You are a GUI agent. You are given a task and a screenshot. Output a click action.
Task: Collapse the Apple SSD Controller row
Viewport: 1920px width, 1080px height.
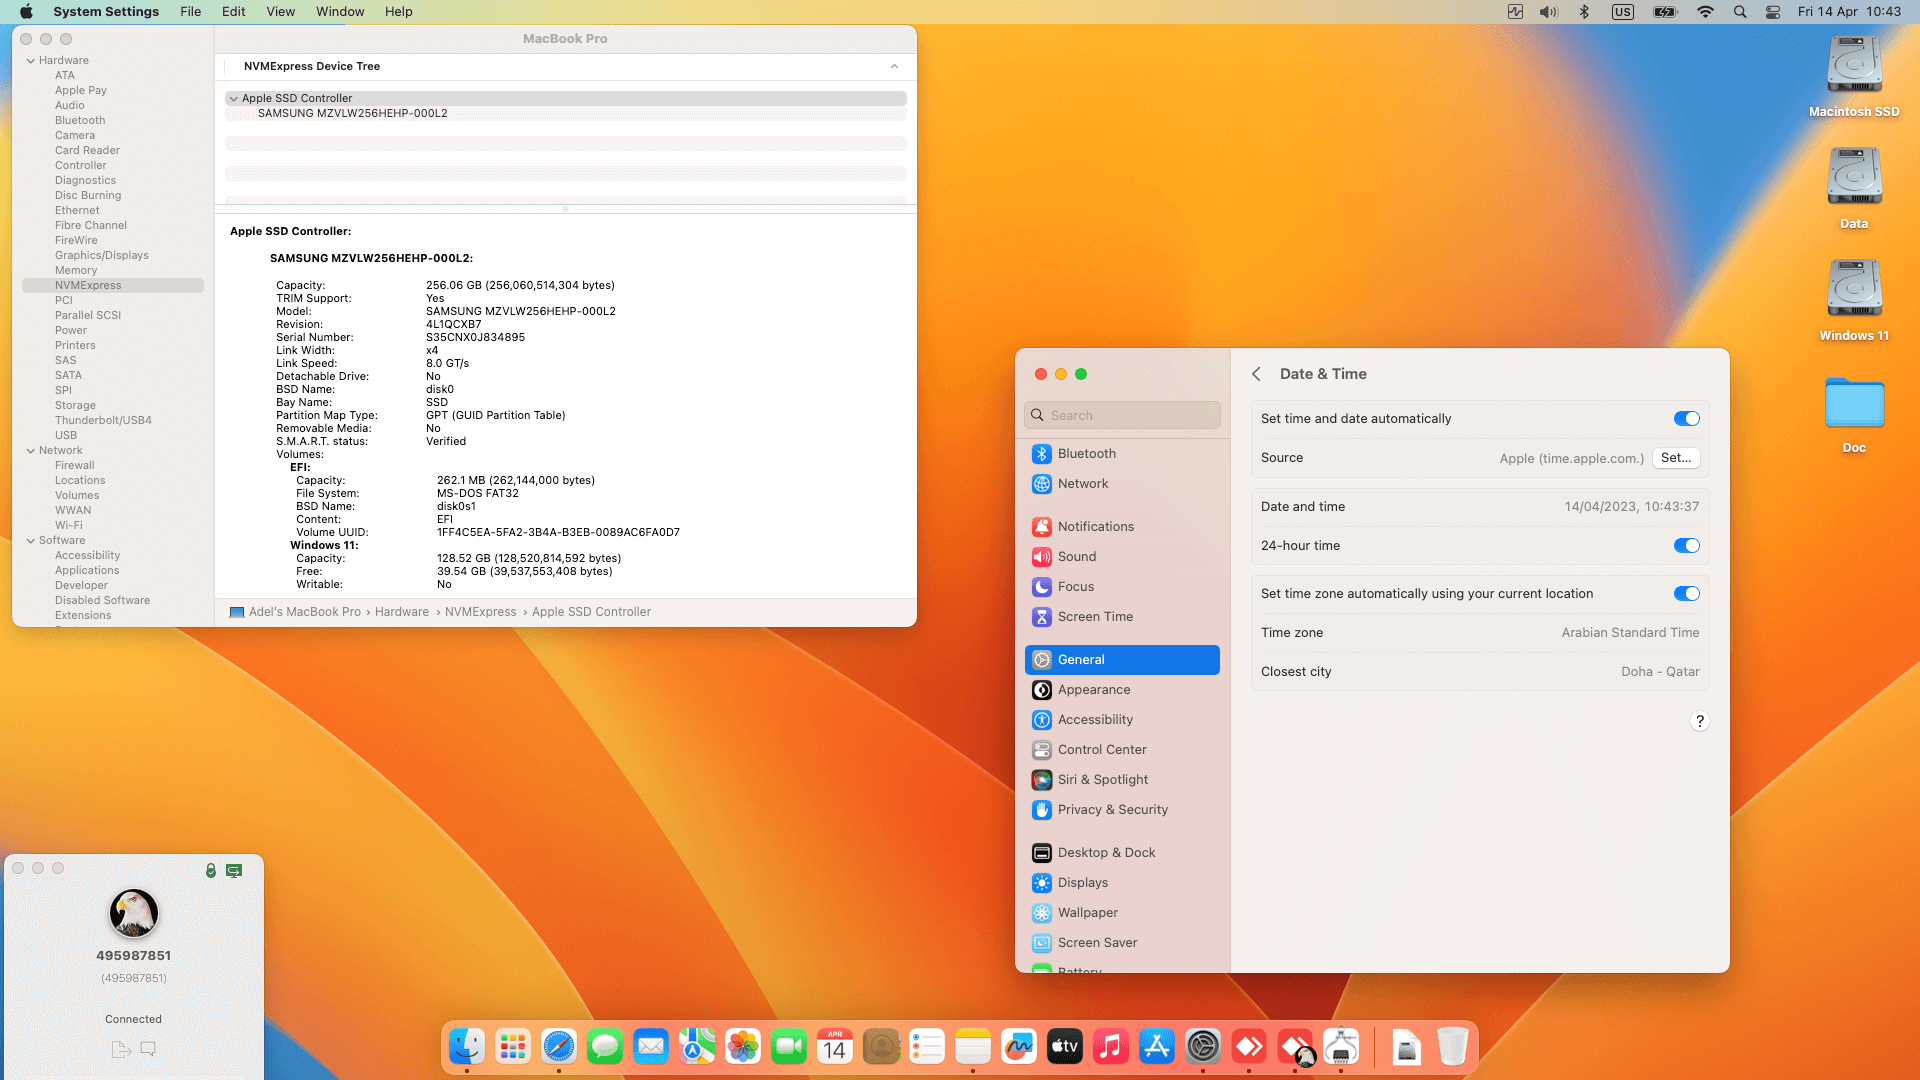pyautogui.click(x=233, y=99)
